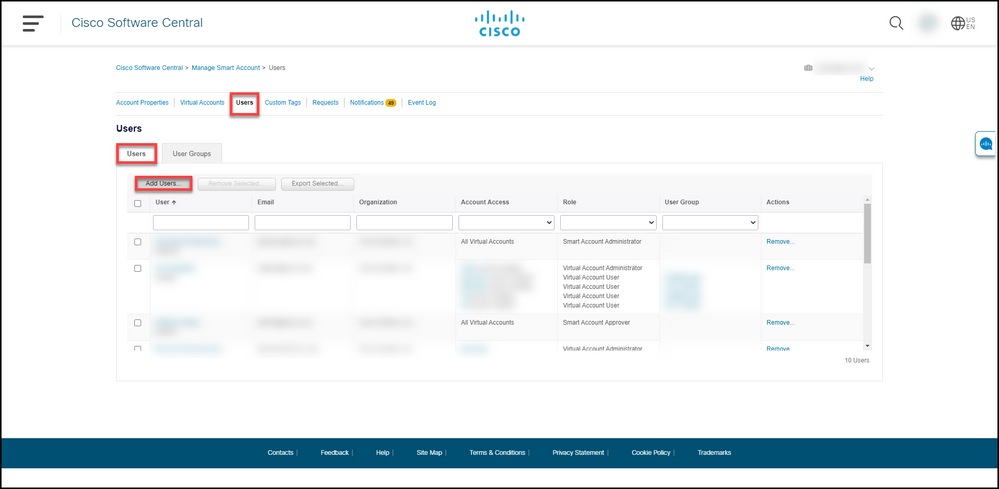
Task: Remove the Smart Account Administrator user
Action: pyautogui.click(x=780, y=242)
